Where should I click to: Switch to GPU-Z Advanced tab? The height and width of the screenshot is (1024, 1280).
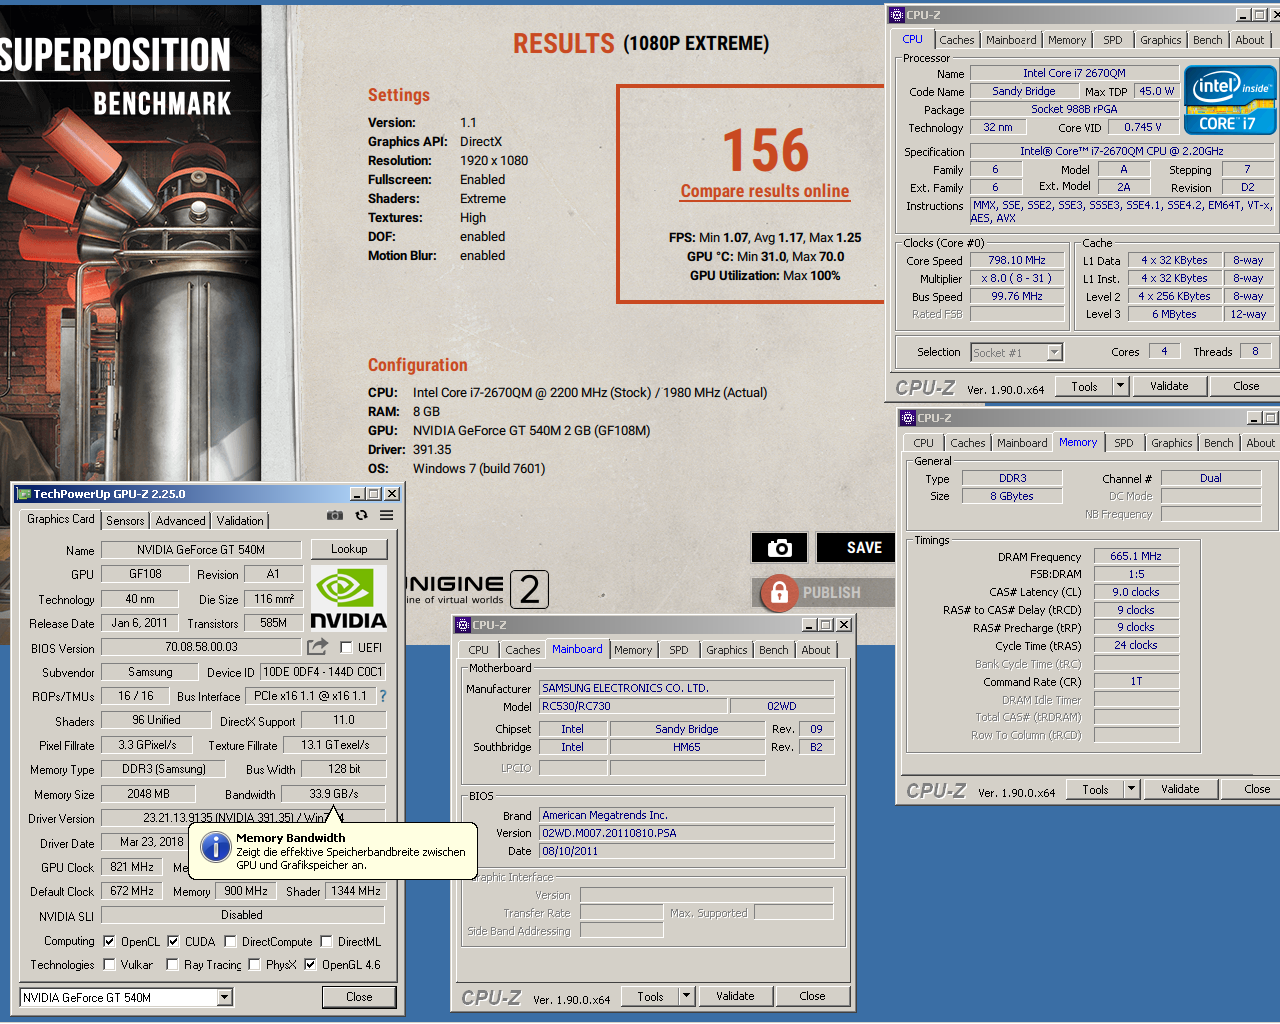click(180, 520)
